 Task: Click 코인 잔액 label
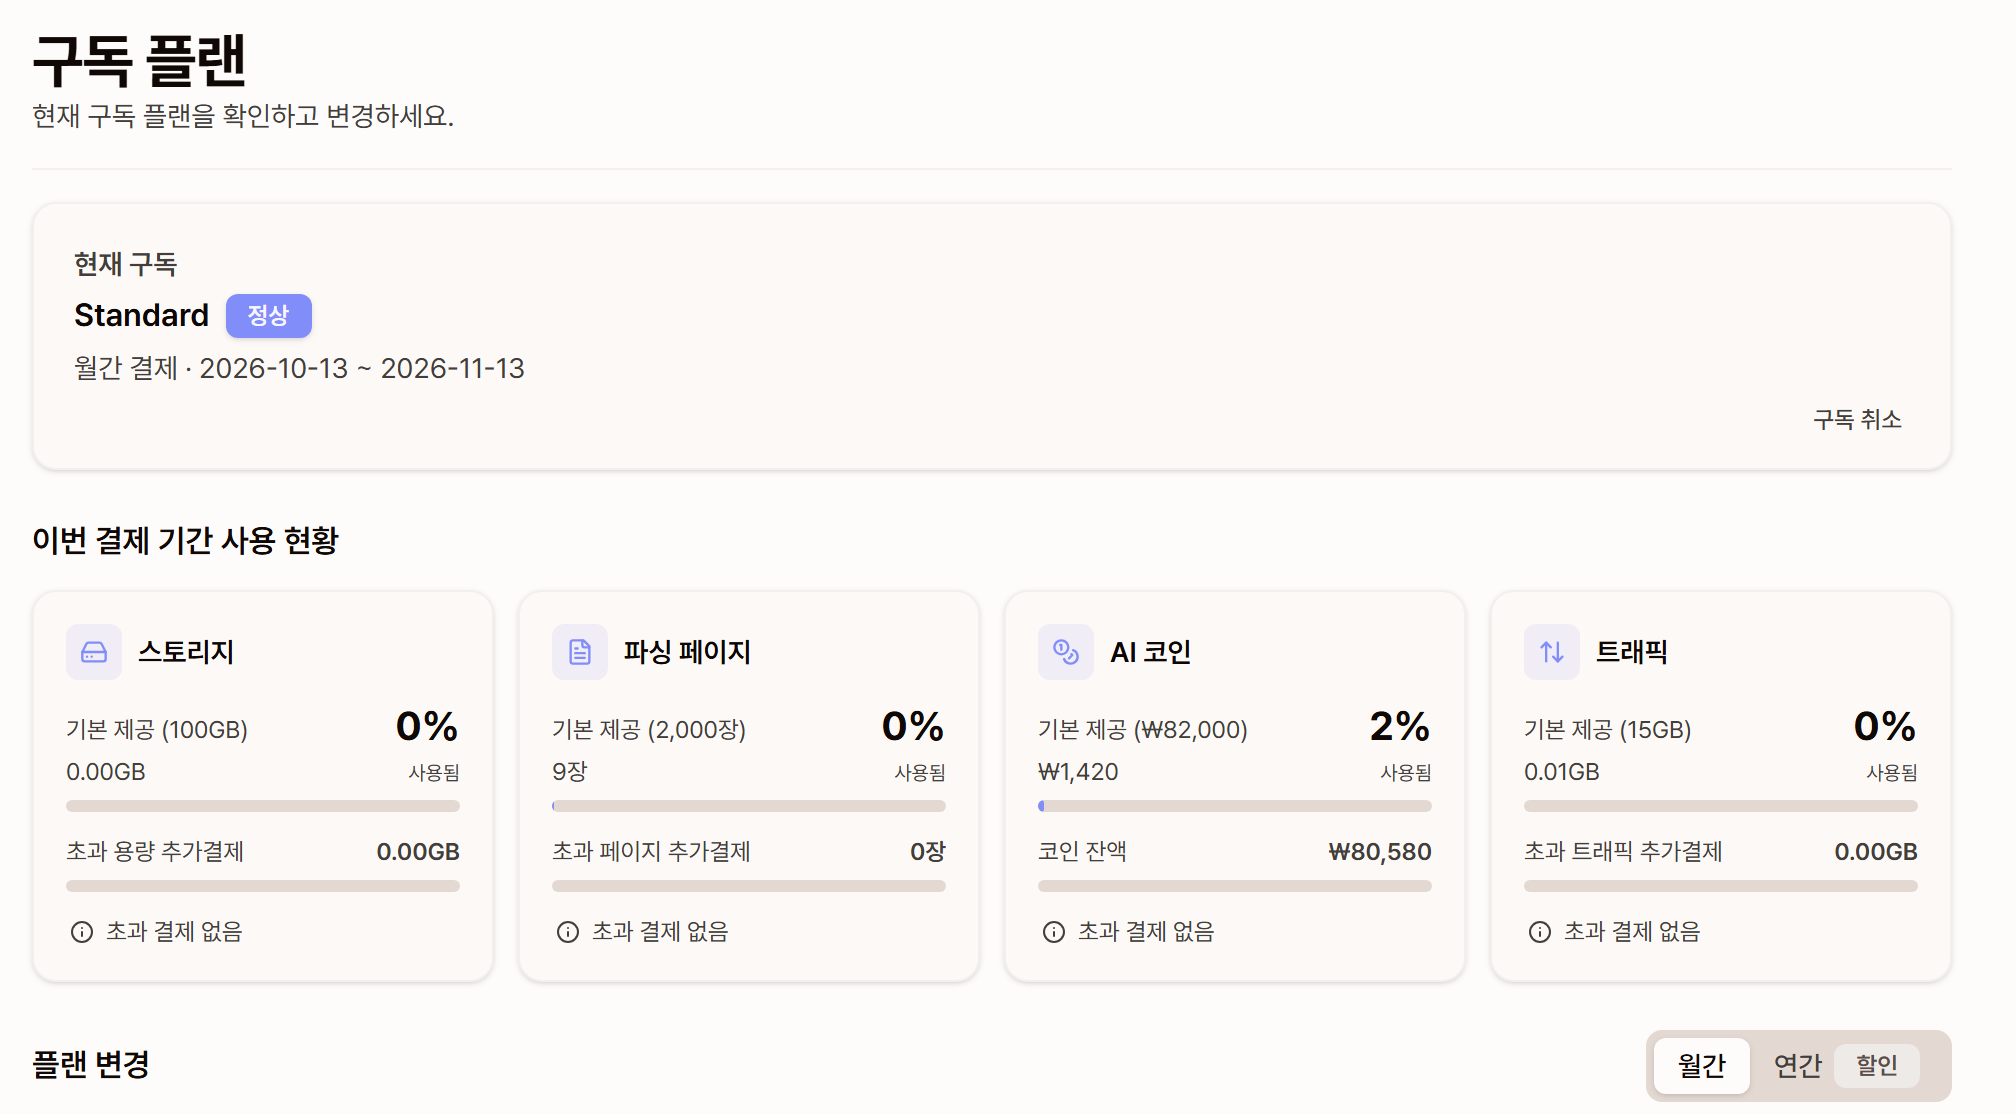[1082, 852]
